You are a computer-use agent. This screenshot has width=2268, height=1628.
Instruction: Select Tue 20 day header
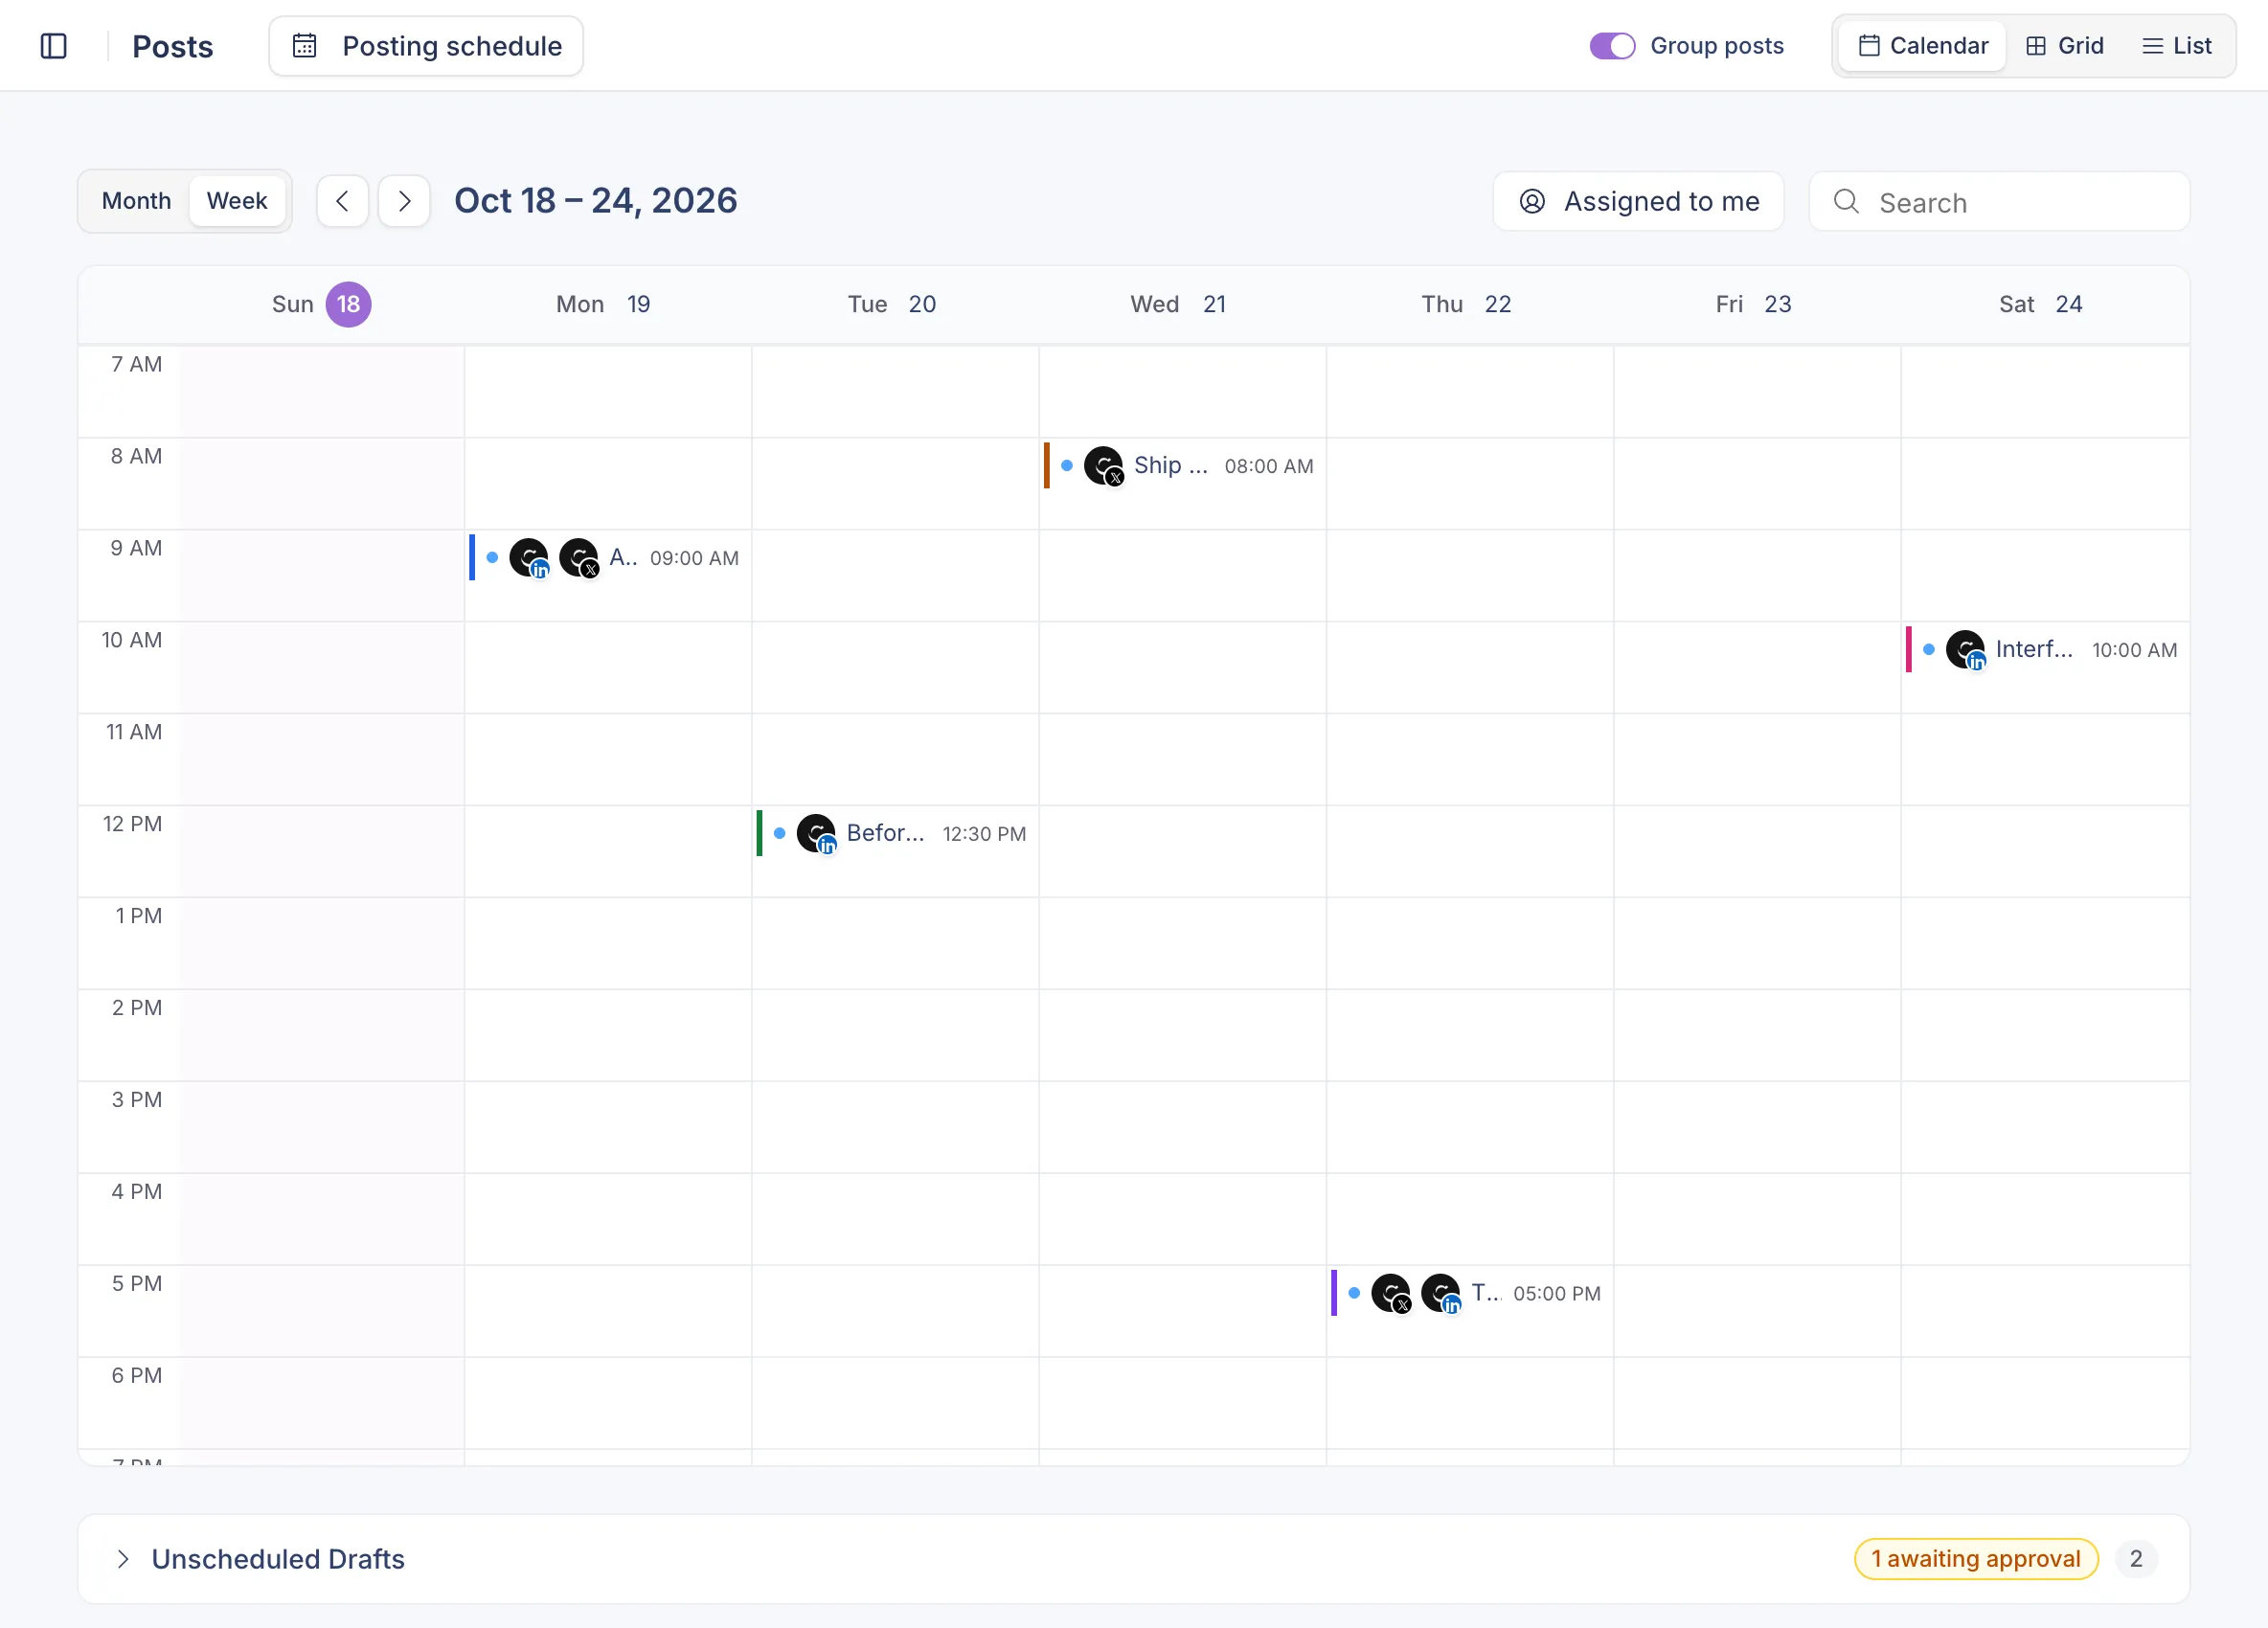pos(892,304)
